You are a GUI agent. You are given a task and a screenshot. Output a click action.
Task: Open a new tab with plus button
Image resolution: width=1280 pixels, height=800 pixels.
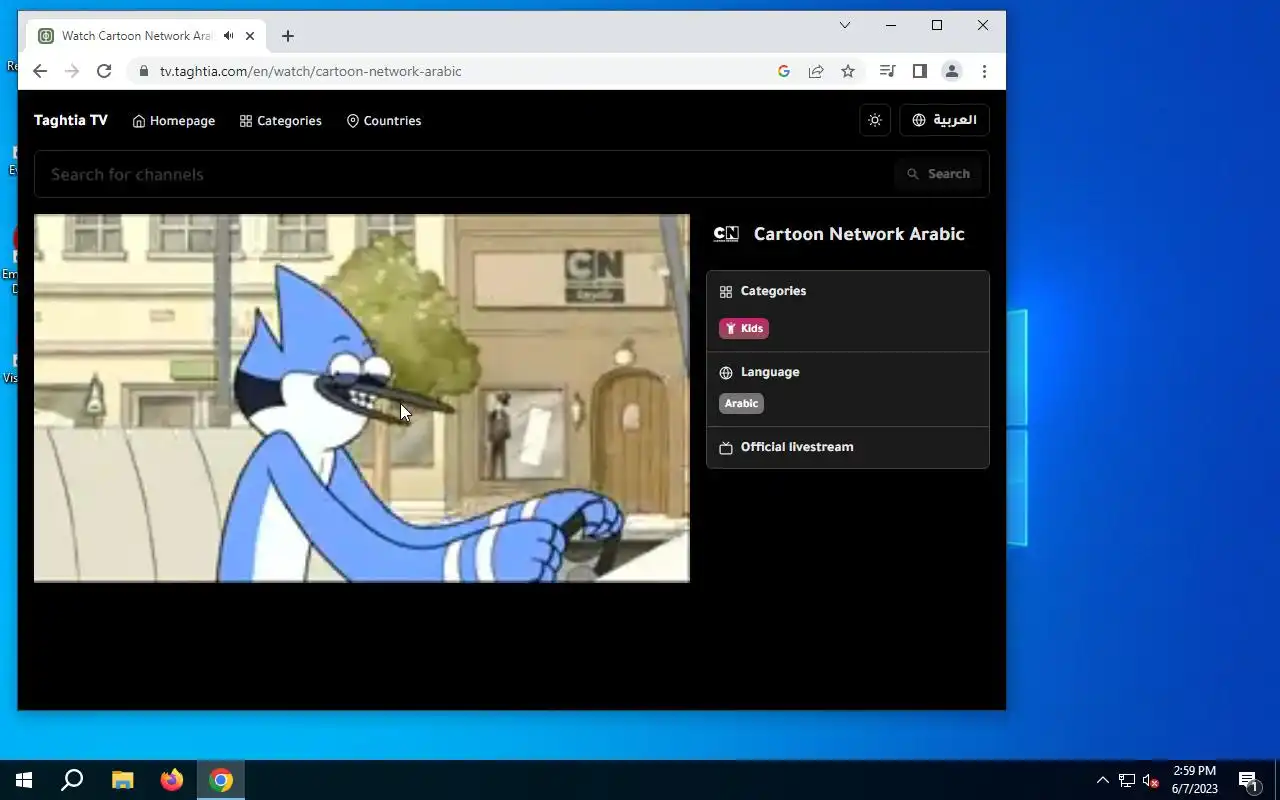click(x=288, y=36)
